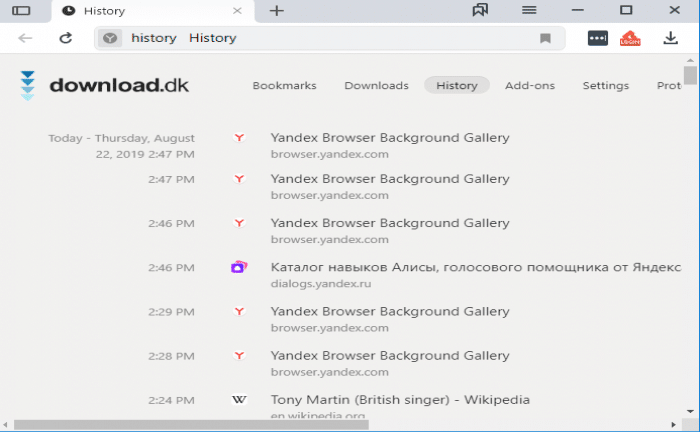This screenshot has height=432, width=700.
Task: Click the scroll up arrow
Action: click(x=690, y=60)
